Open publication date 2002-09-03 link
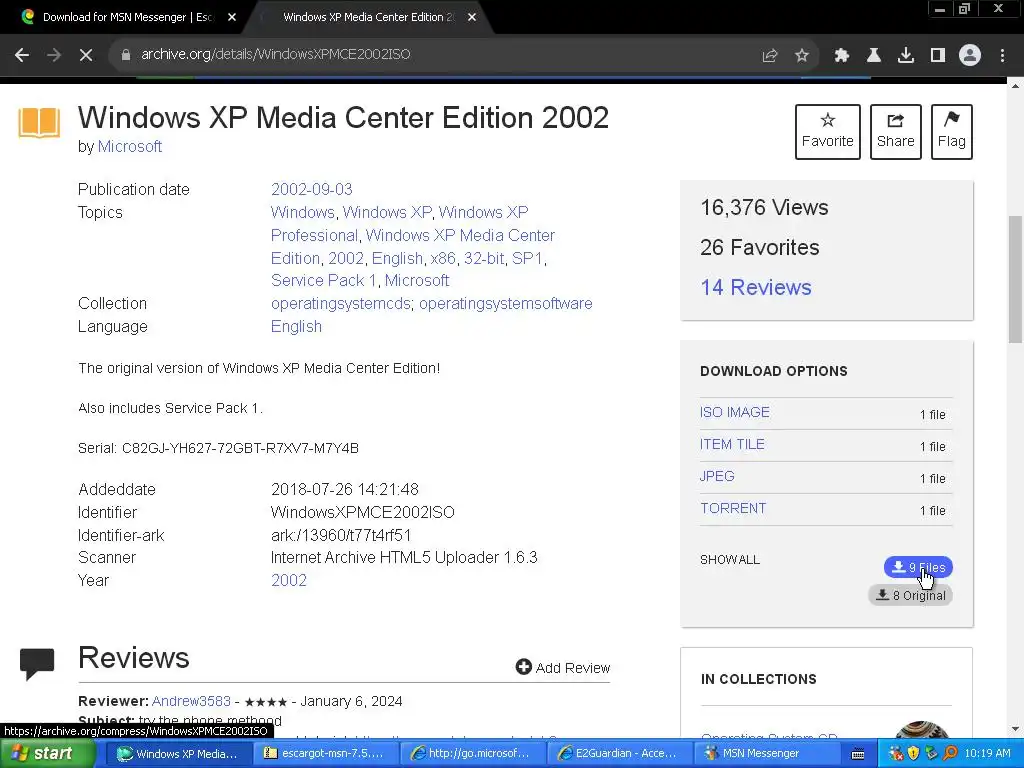1024x768 pixels. click(x=312, y=189)
